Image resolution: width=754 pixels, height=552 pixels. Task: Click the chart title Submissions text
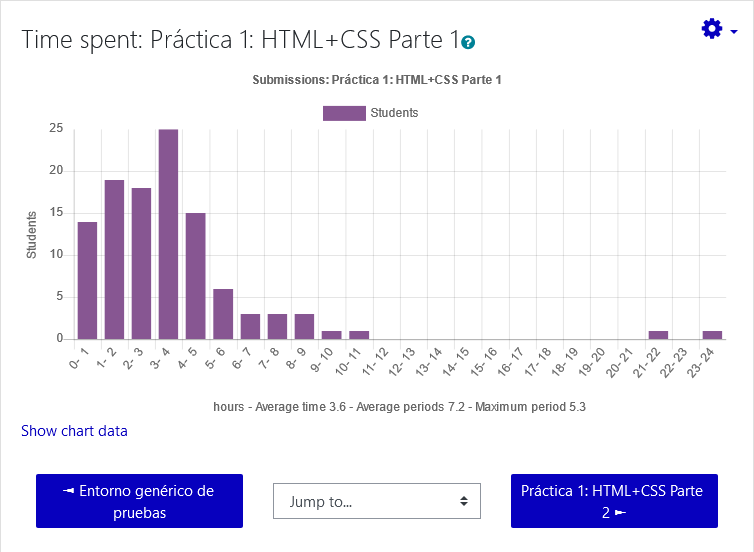click(376, 79)
